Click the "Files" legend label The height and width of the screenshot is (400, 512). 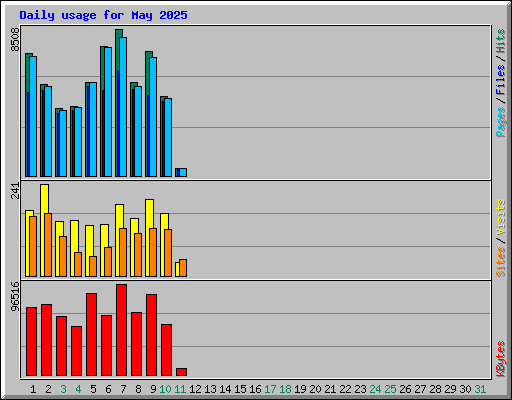(x=500, y=79)
